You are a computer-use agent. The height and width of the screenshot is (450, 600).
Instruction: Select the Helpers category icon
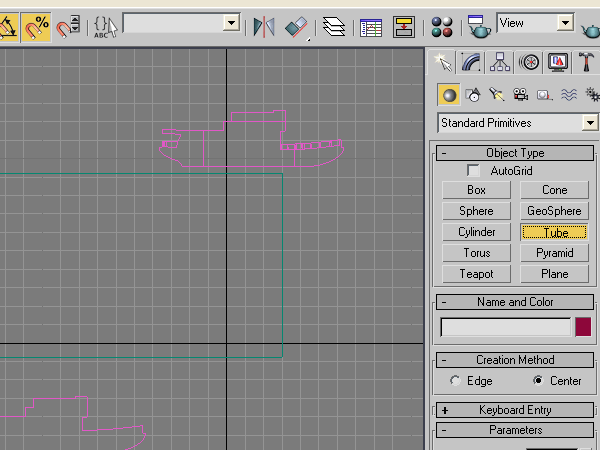(545, 95)
